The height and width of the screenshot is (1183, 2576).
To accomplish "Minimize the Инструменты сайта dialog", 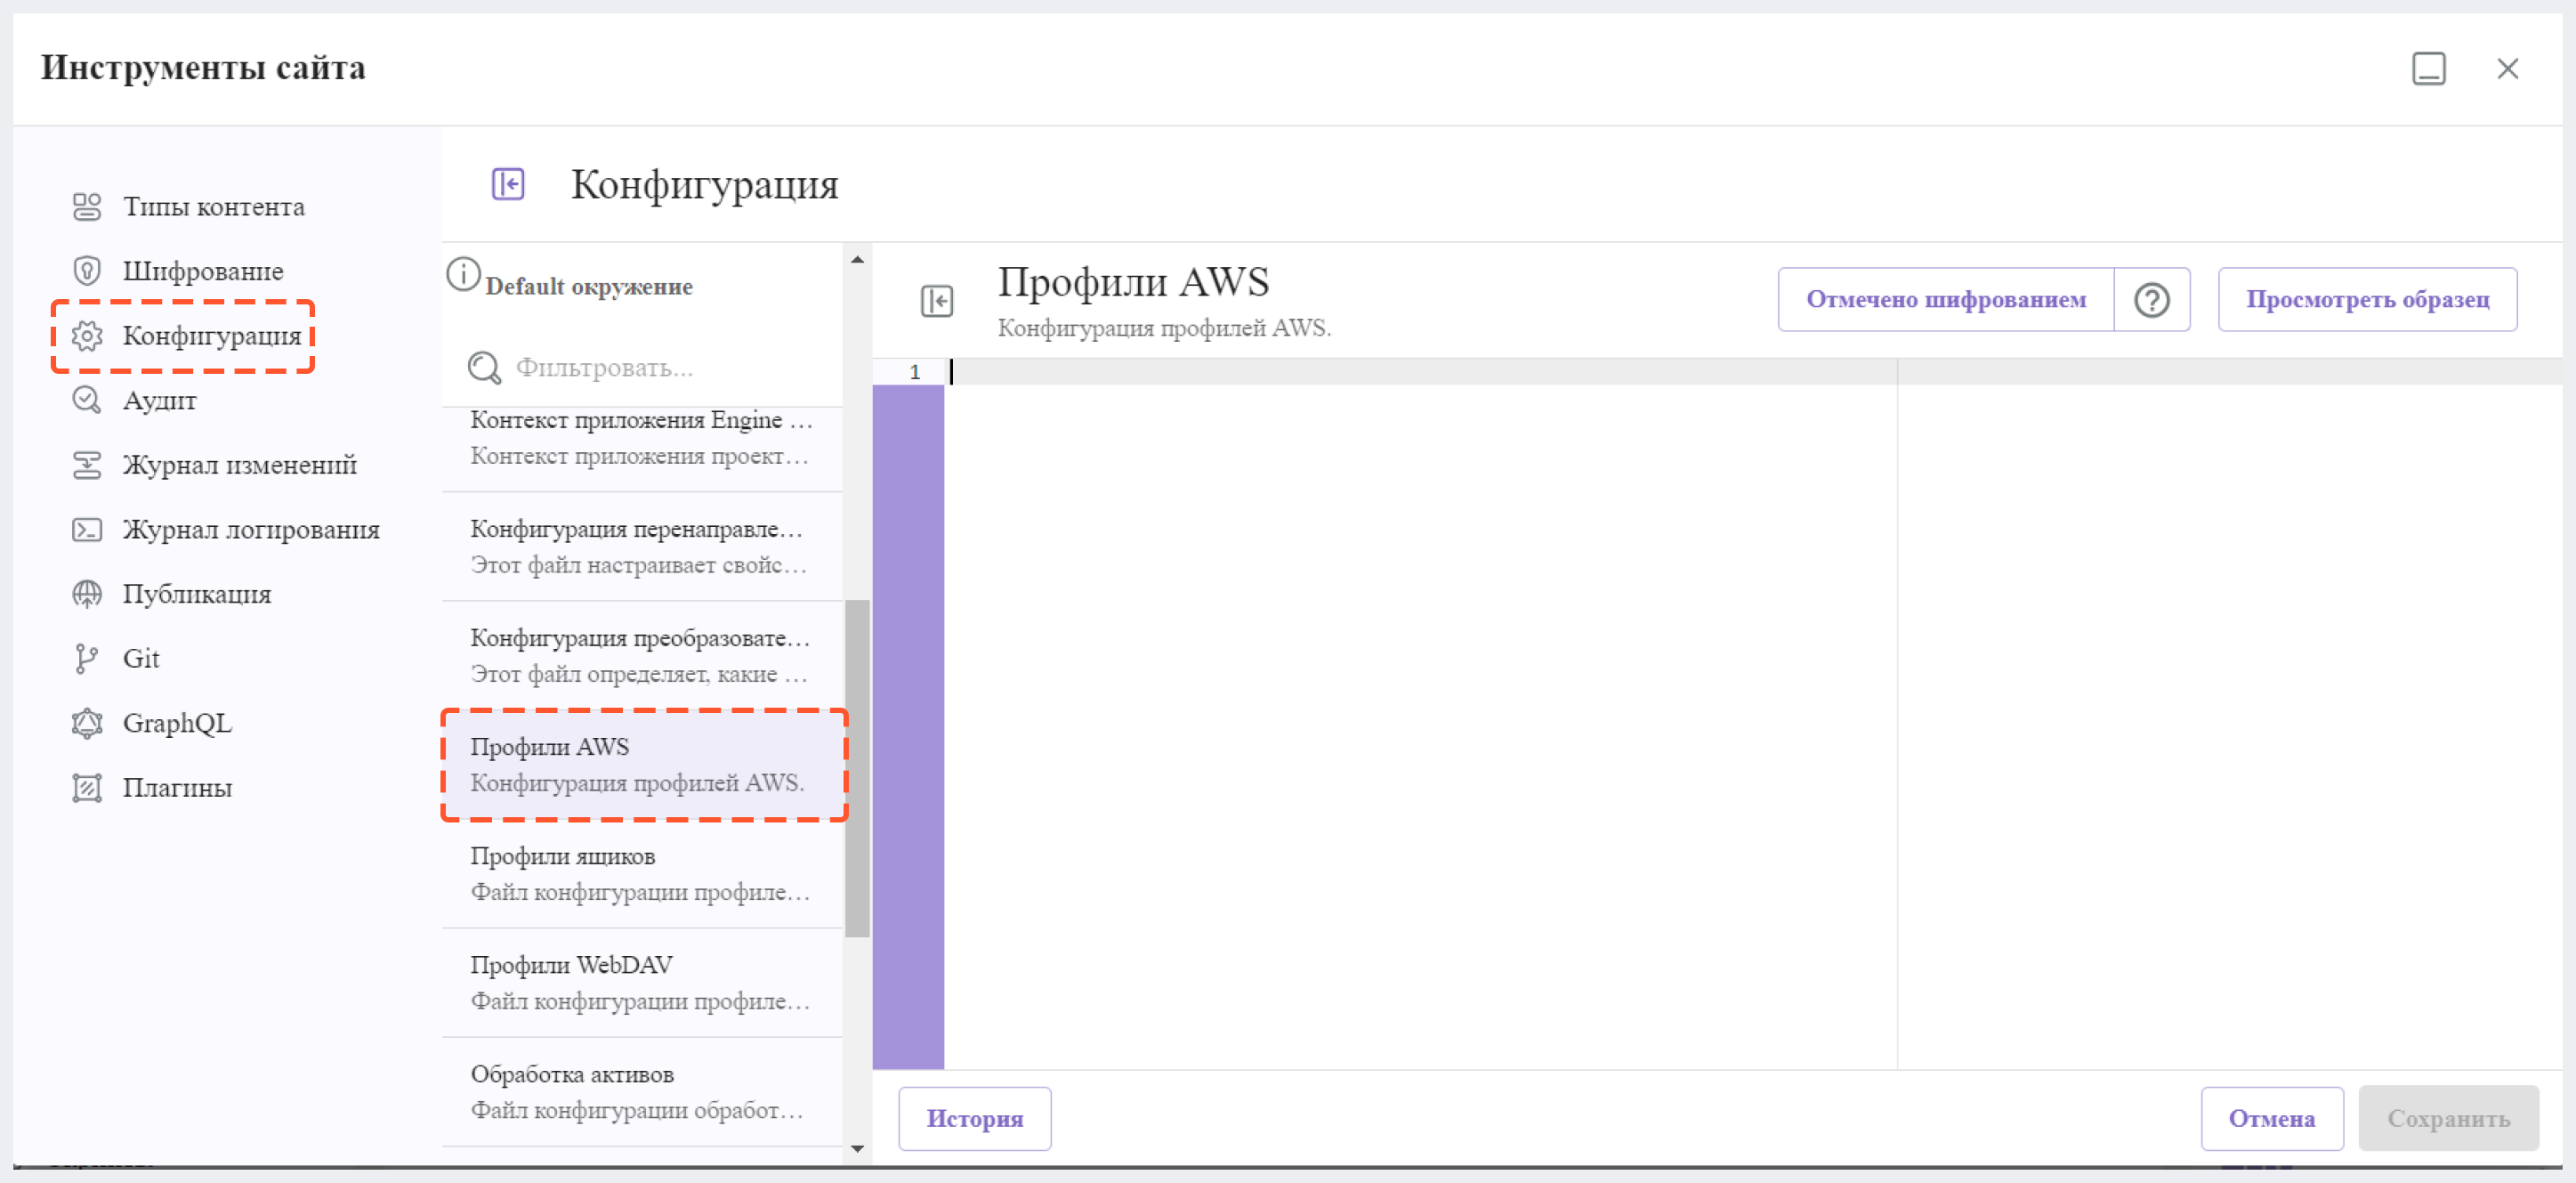I will tap(2429, 69).
